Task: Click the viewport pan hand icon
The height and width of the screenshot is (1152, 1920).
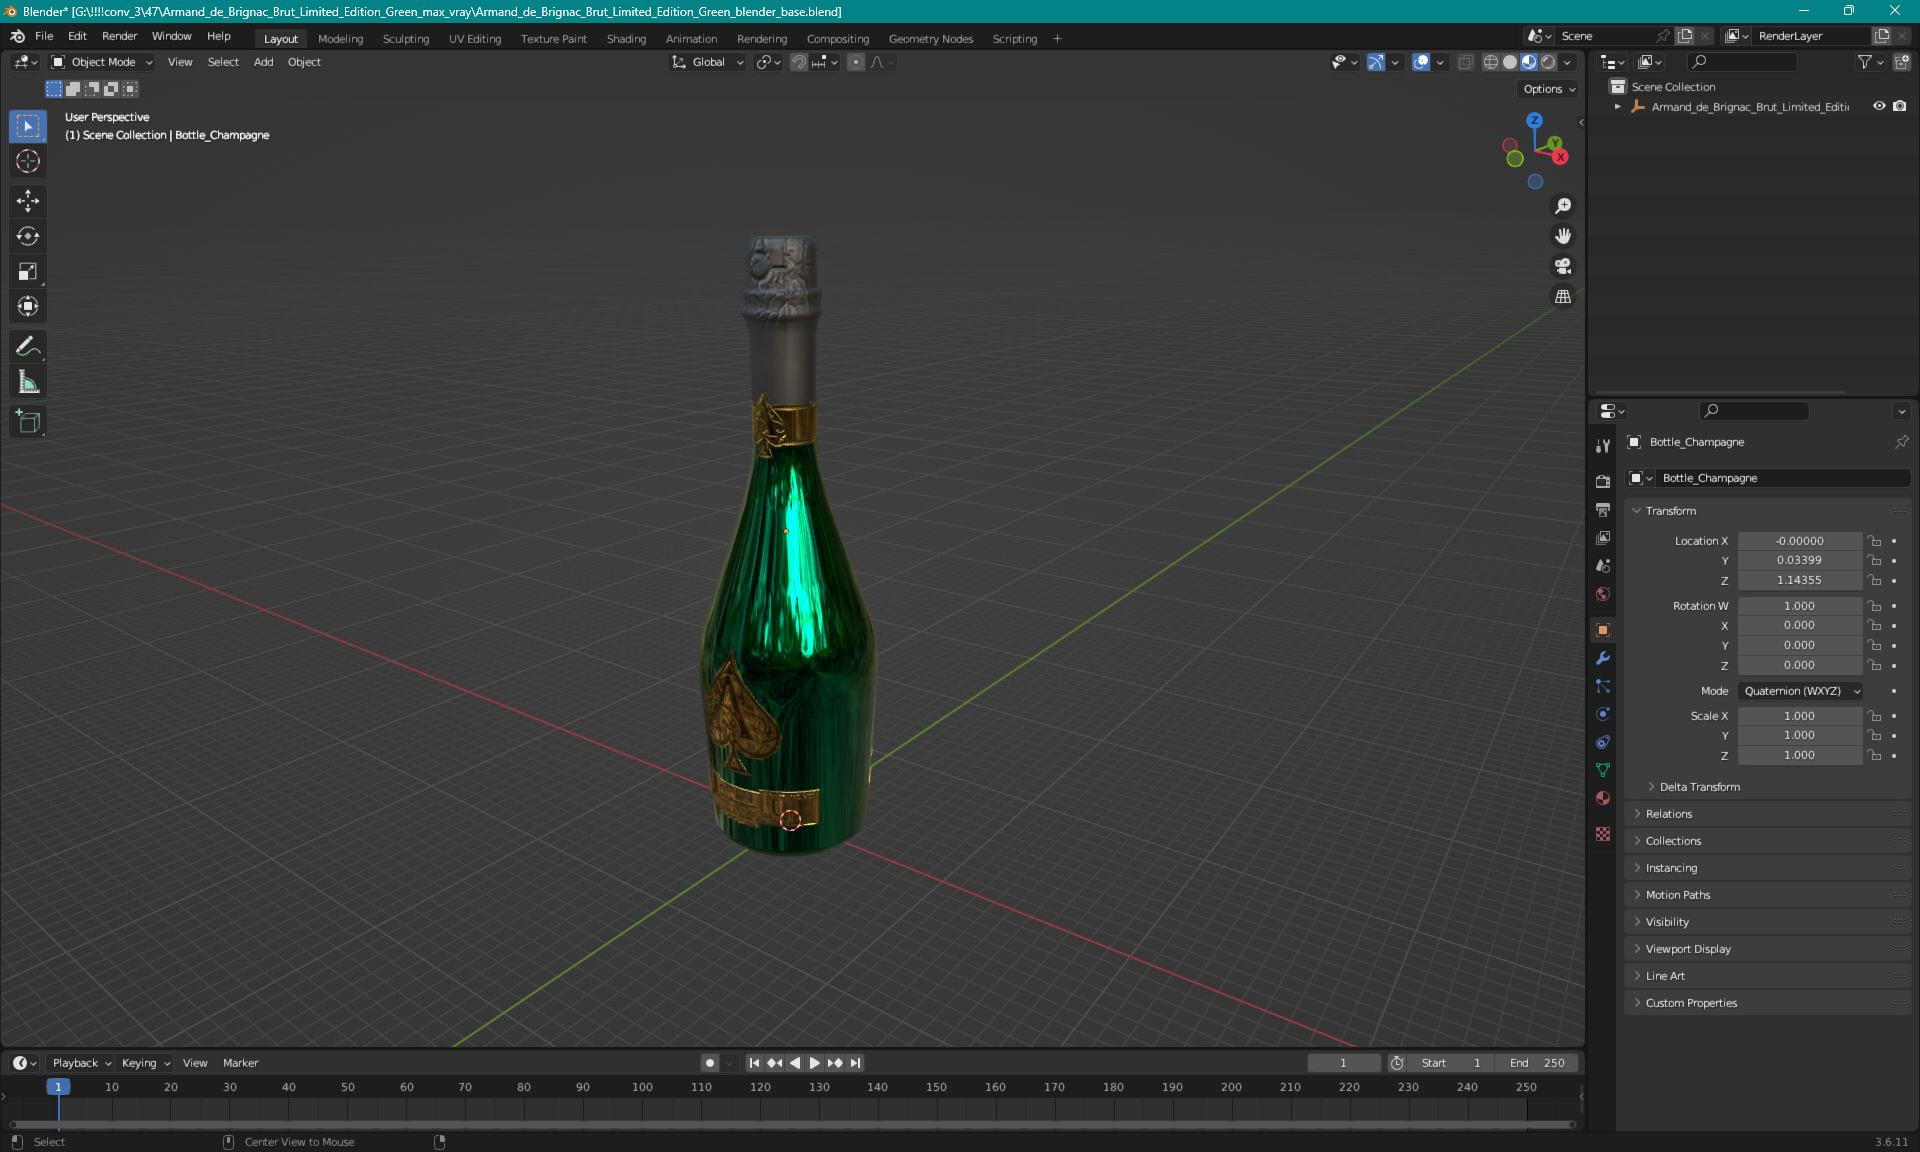Action: tap(1563, 236)
